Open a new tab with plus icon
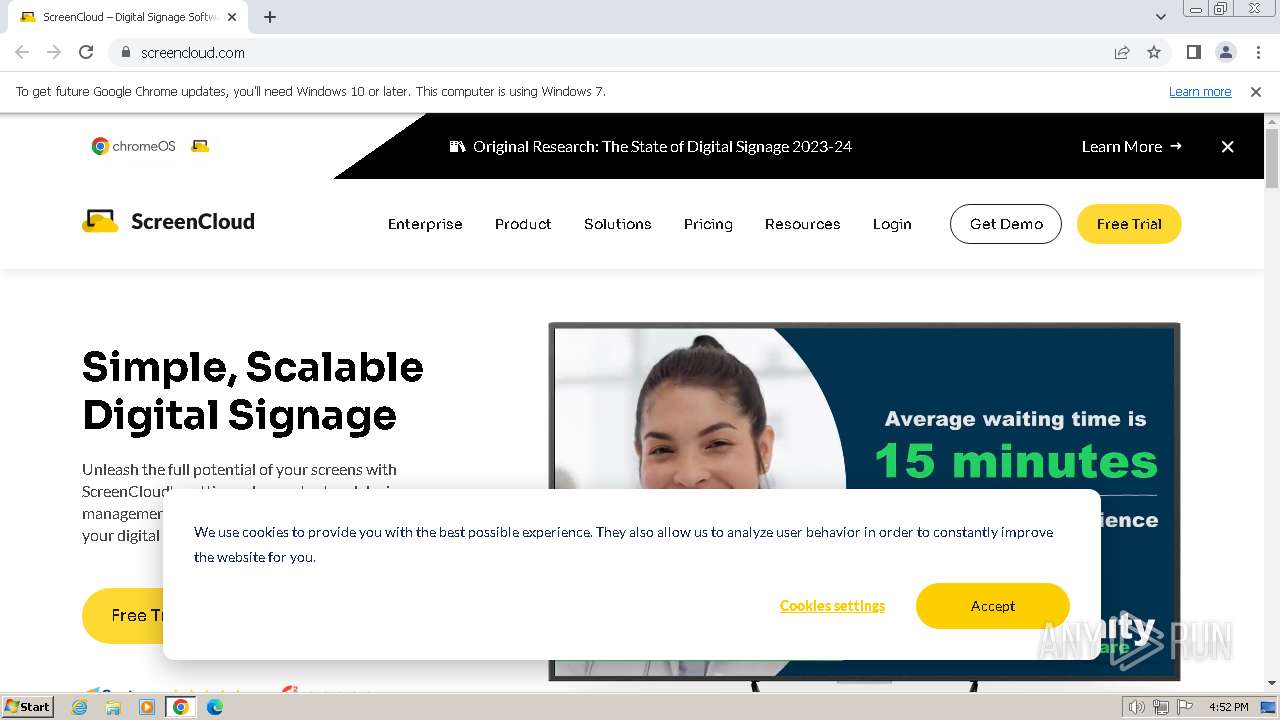 click(270, 17)
